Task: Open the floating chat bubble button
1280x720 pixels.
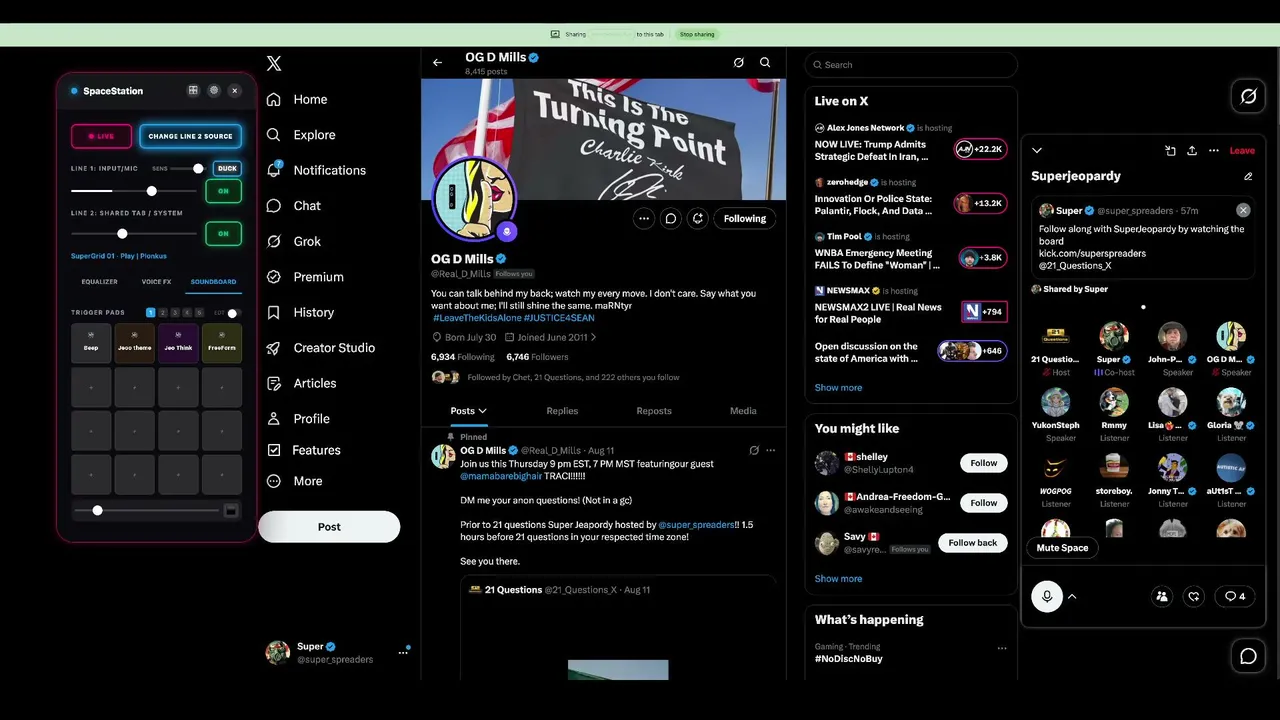Action: (1248, 656)
